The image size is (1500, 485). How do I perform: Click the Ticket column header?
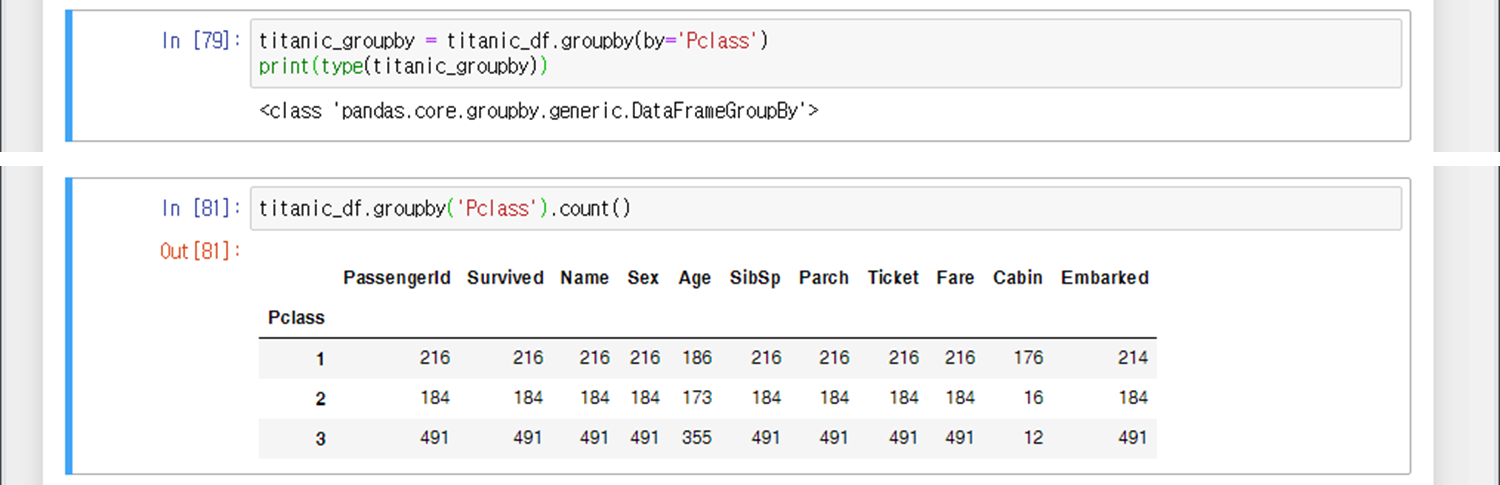click(893, 278)
